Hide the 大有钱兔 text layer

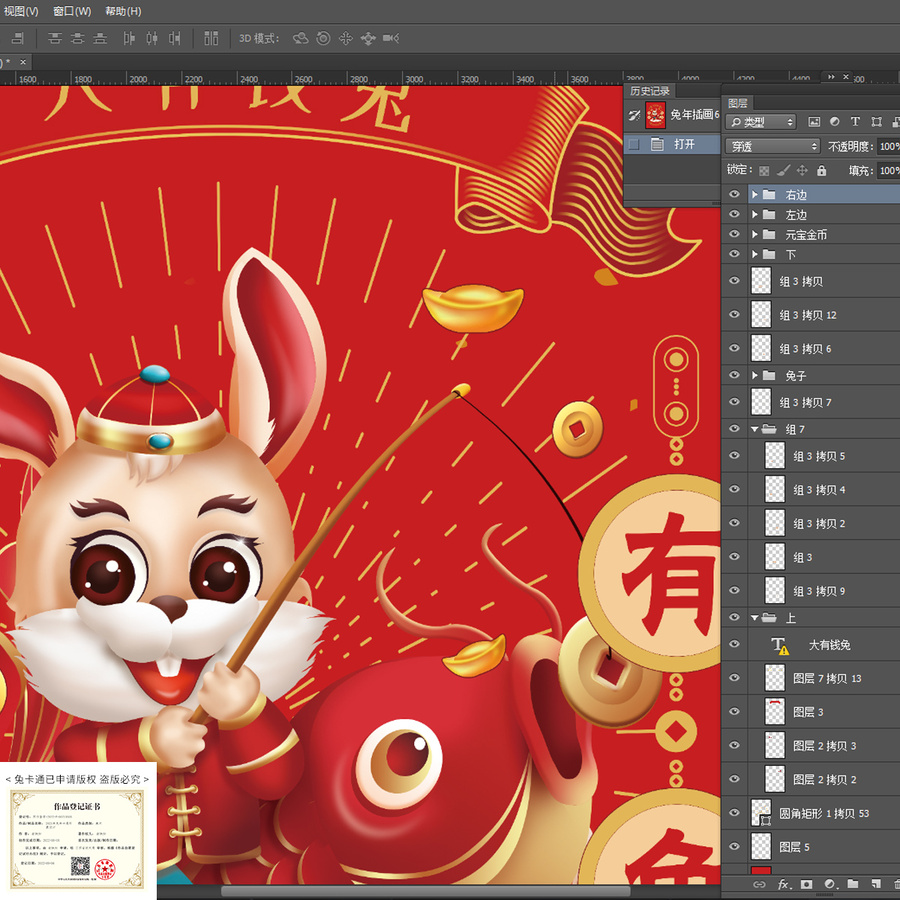point(734,644)
